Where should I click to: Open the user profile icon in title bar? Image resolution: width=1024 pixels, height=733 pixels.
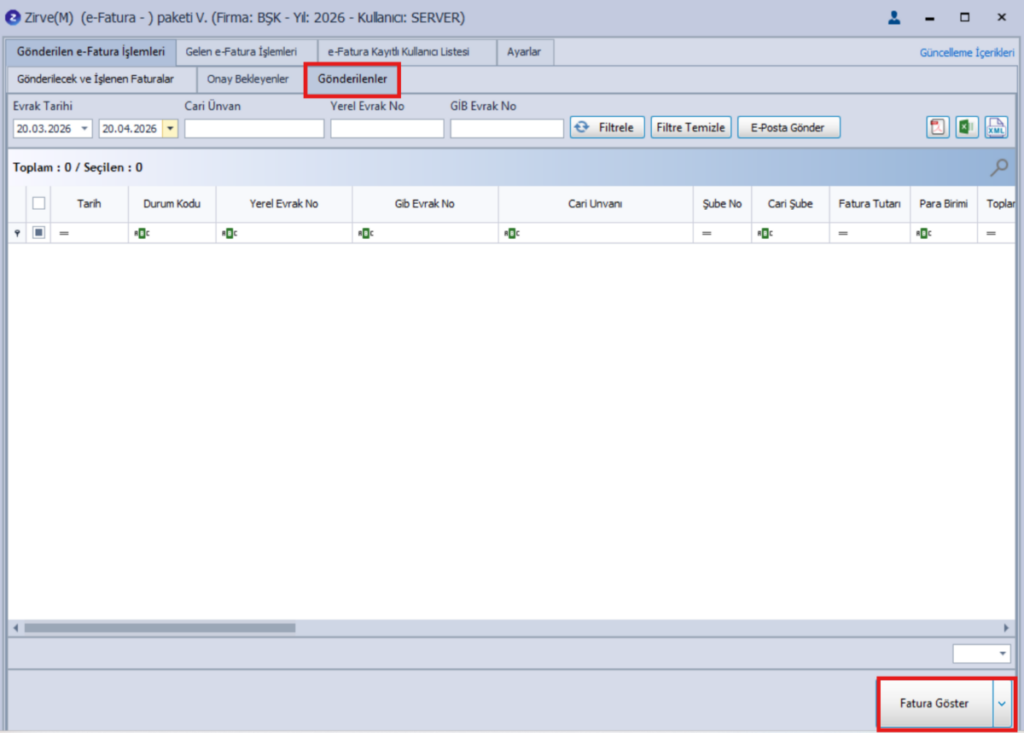click(894, 18)
